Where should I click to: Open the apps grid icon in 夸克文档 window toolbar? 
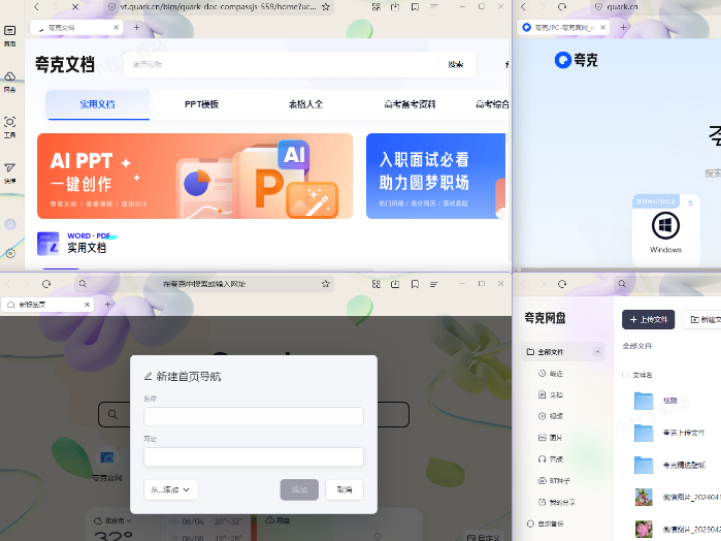tap(376, 7)
